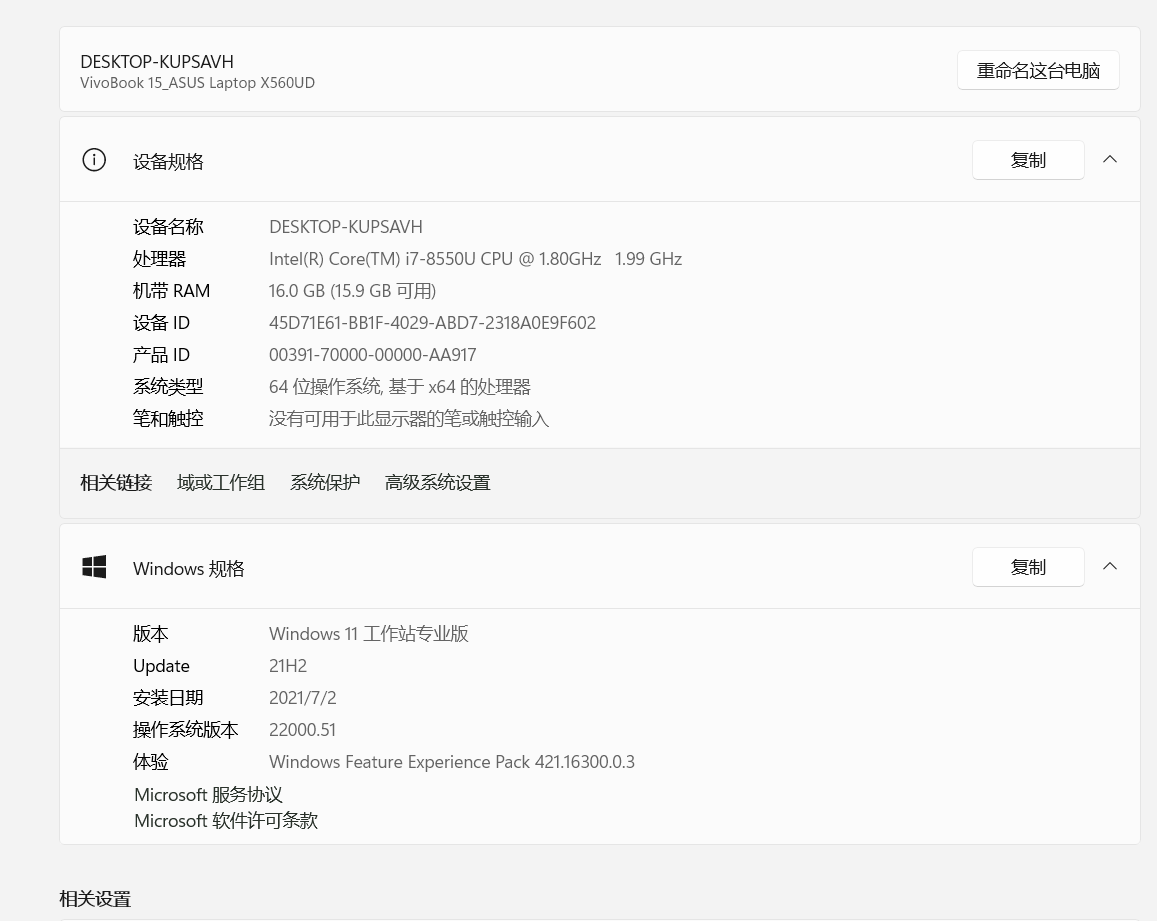The image size is (1157, 921).
Task: Click the Windows logo icon
Action: point(94,567)
